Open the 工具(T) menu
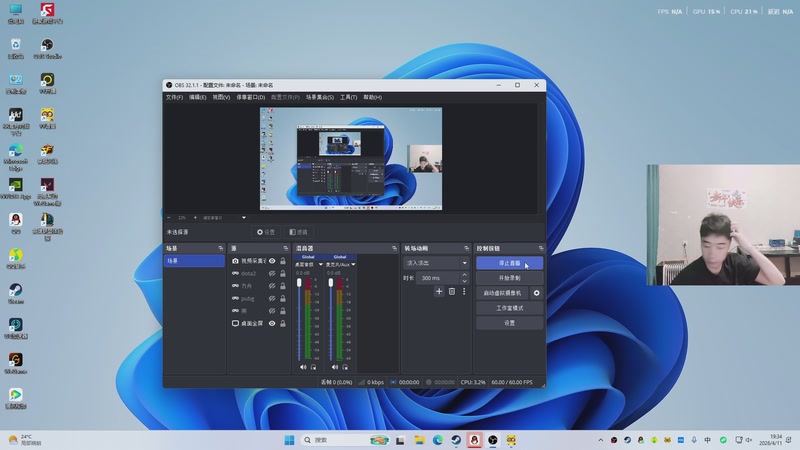Image resolution: width=800 pixels, height=450 pixels. point(348,97)
